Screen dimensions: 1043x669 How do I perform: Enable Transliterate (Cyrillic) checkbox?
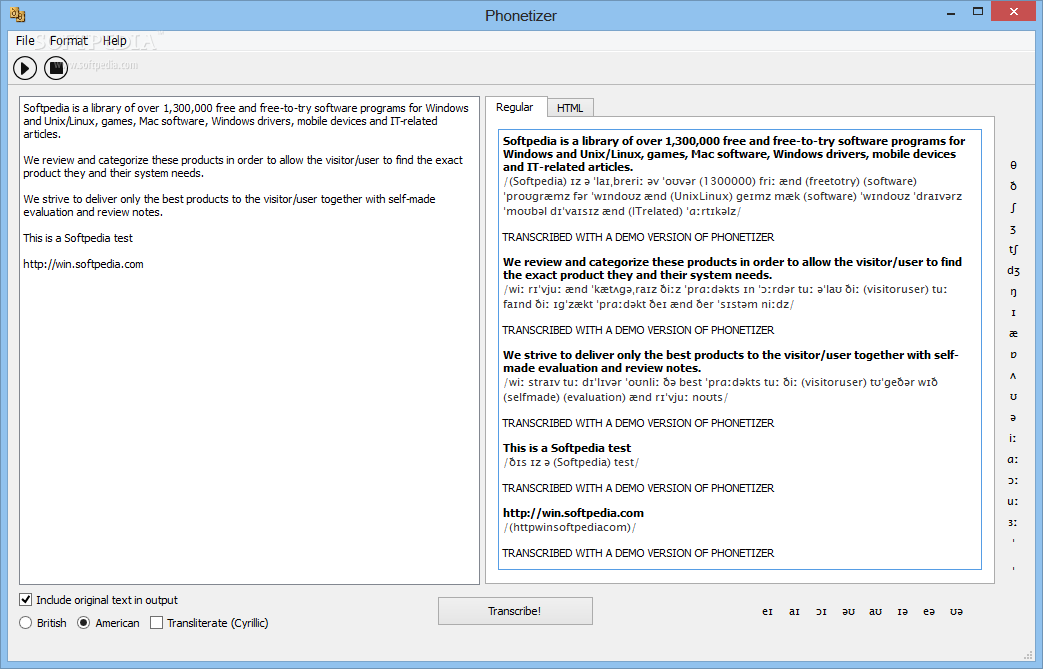pyautogui.click(x=156, y=623)
